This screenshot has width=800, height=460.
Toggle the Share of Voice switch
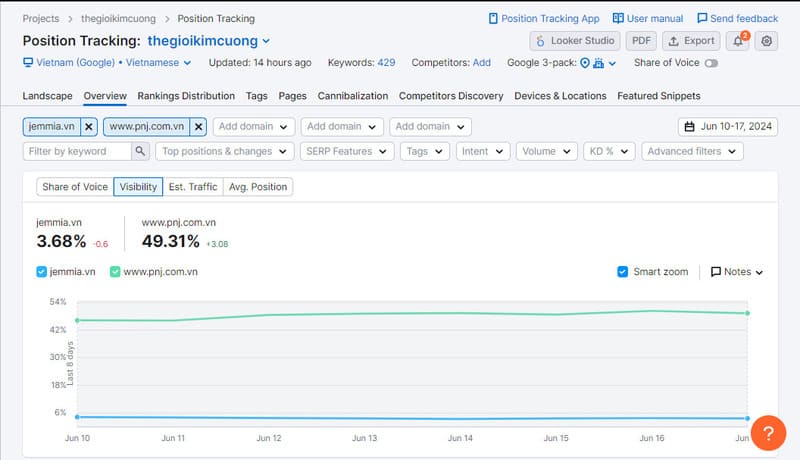pos(711,63)
